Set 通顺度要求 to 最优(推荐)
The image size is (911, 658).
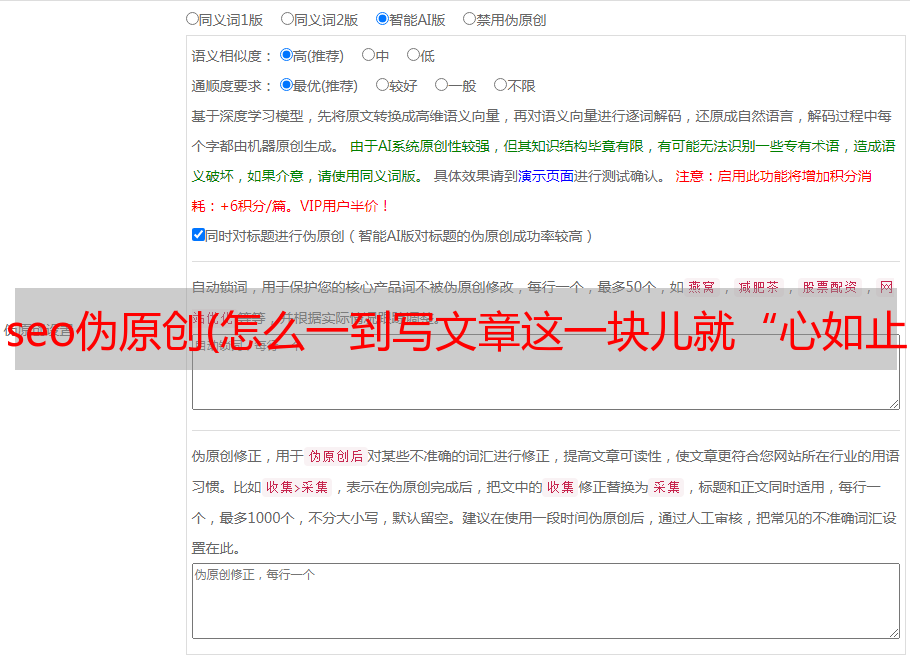coord(286,85)
